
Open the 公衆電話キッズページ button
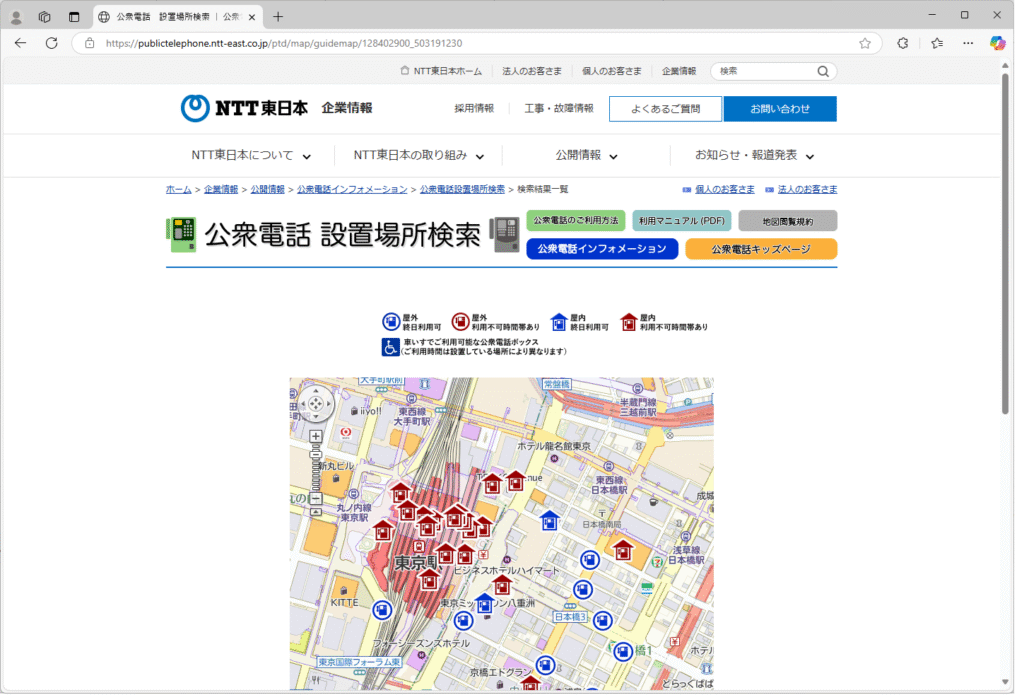(x=761, y=249)
